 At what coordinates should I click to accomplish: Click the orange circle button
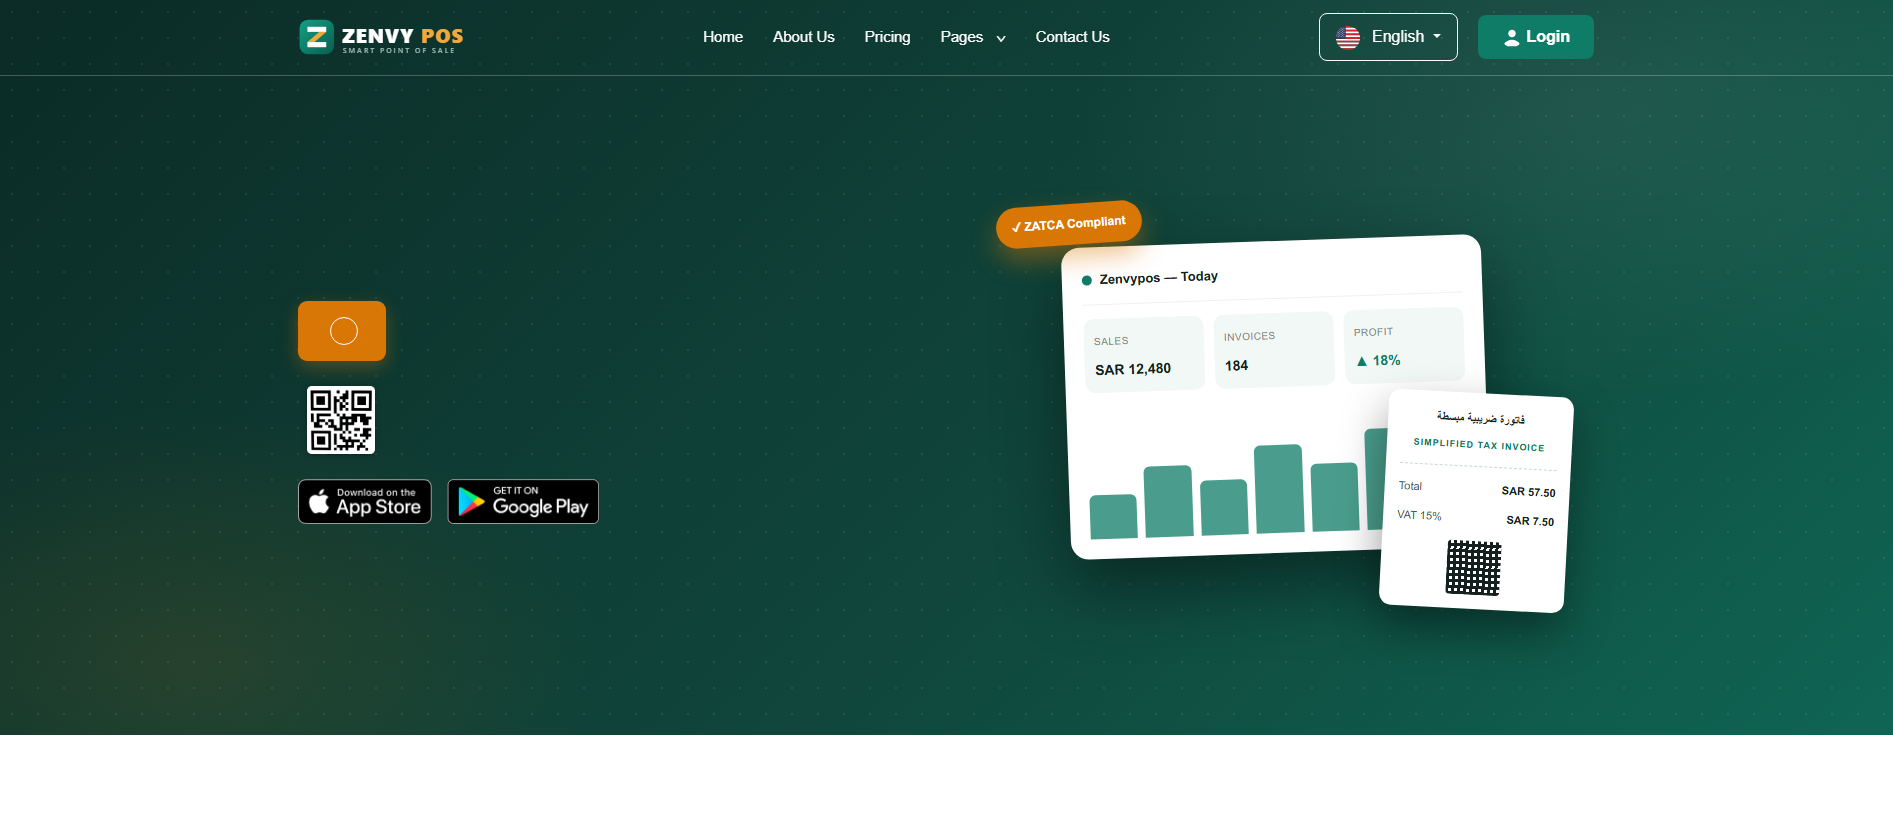(x=342, y=331)
